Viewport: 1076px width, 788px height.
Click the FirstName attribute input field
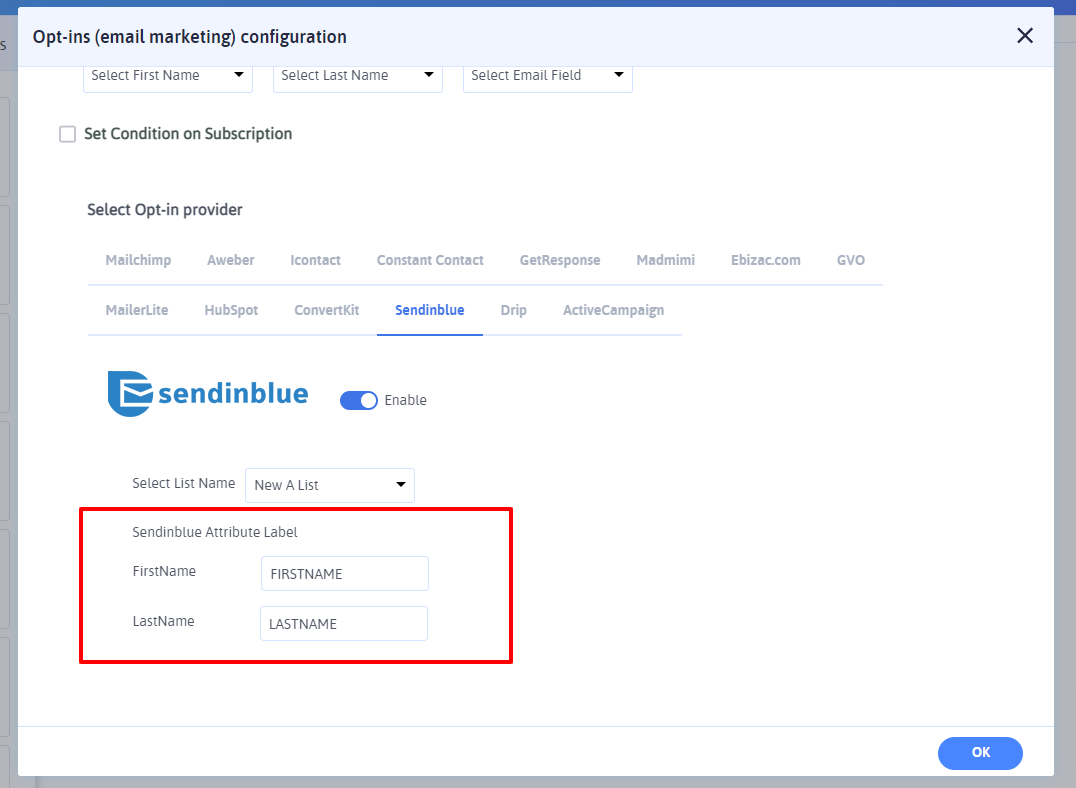(344, 574)
